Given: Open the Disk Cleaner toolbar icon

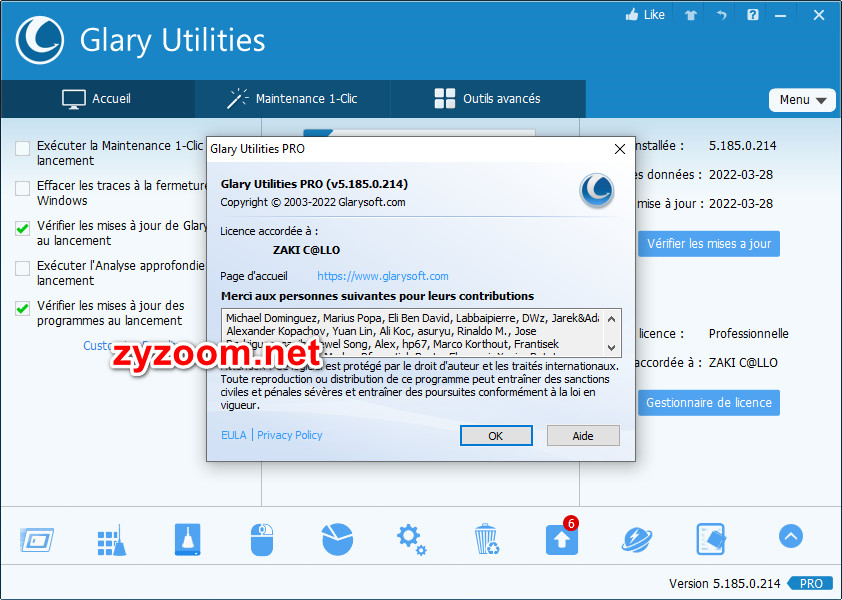Looking at the screenshot, I should 37,540.
